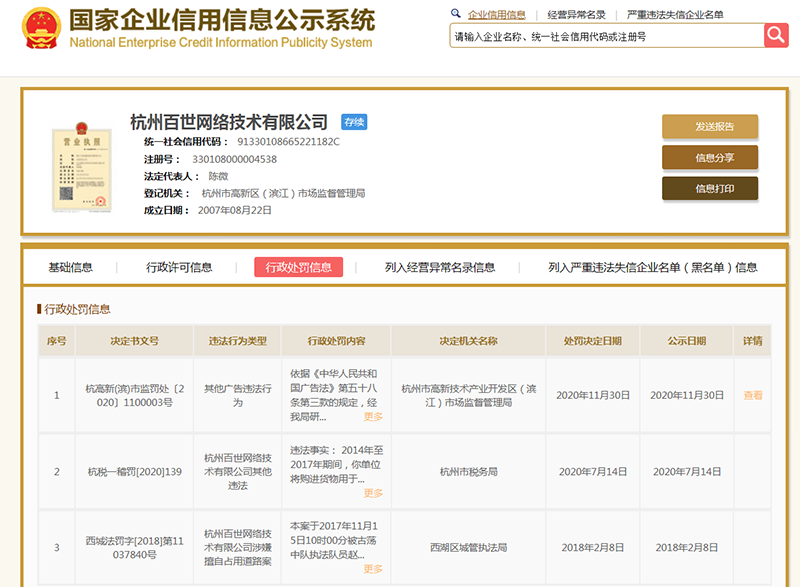Viewport: 800px width, 587px height.
Task: Click the 杭州市税务局 authority cell
Action: (468, 472)
